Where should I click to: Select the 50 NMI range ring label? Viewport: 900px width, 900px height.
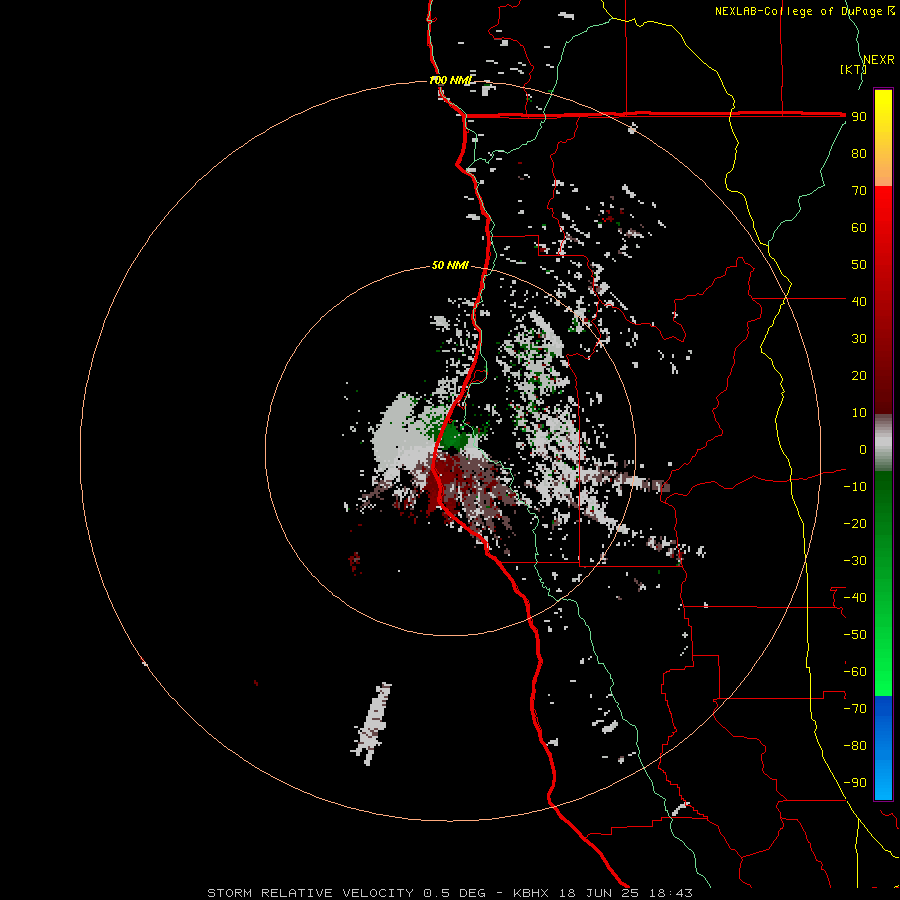click(450, 265)
